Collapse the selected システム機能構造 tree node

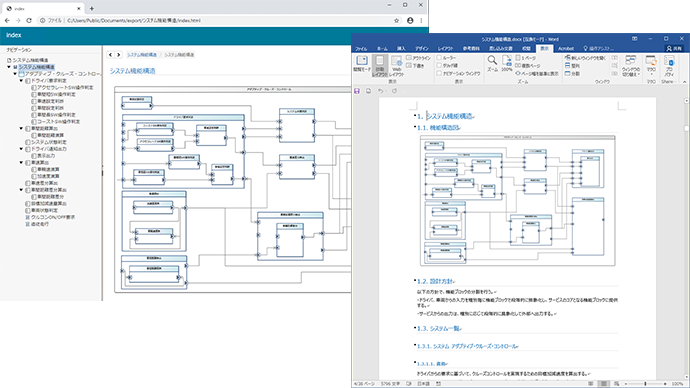(9, 67)
